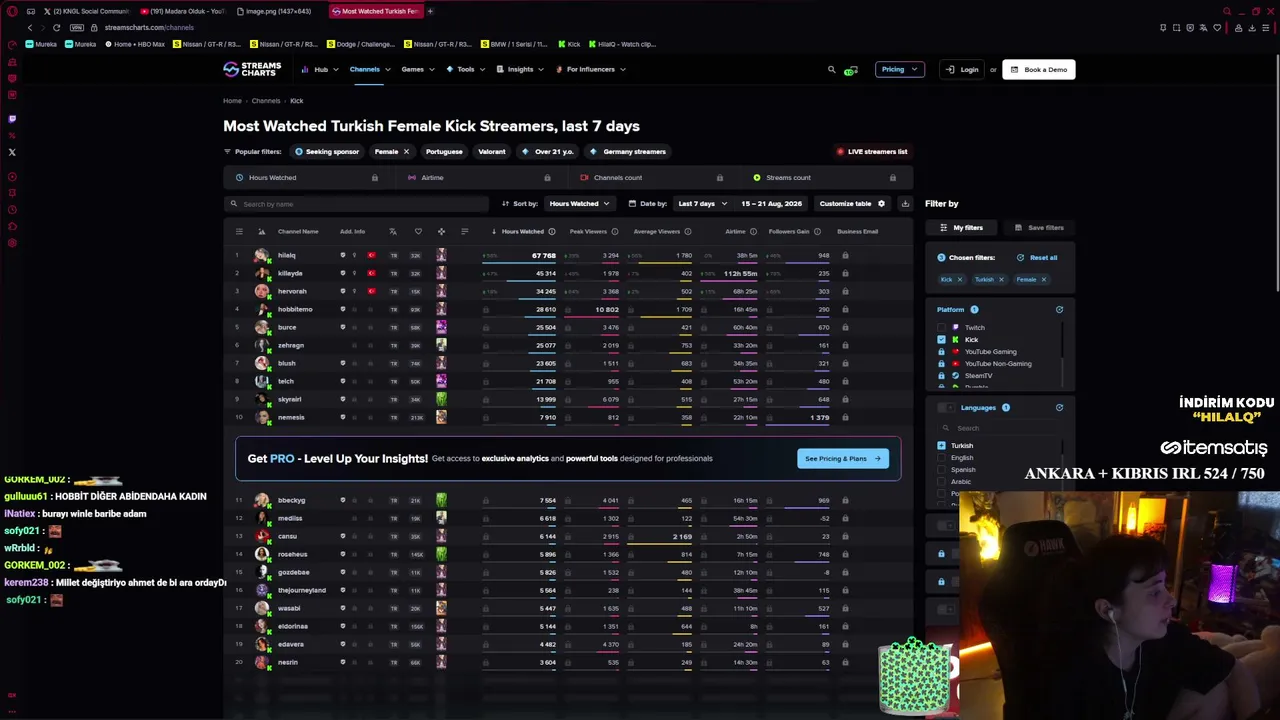The height and width of the screenshot is (720, 1280).
Task: Reset the Languages filter section
Action: coord(1059,408)
